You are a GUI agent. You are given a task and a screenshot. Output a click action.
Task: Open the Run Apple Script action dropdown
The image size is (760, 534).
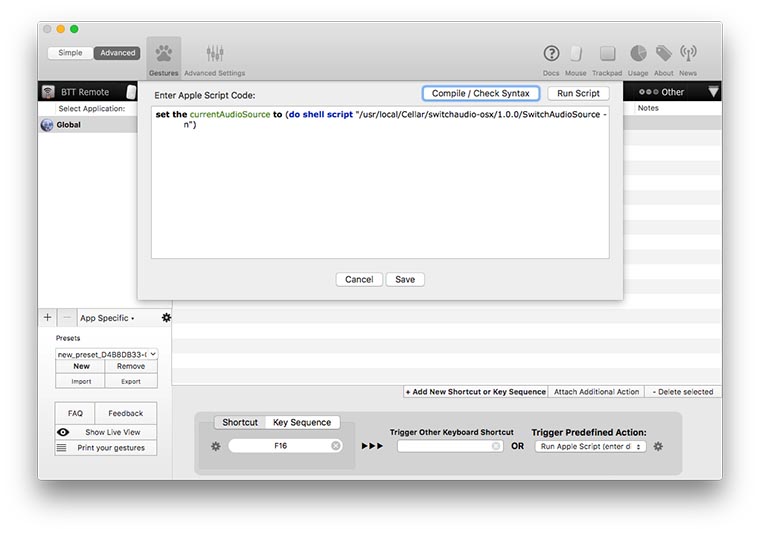click(x=590, y=446)
